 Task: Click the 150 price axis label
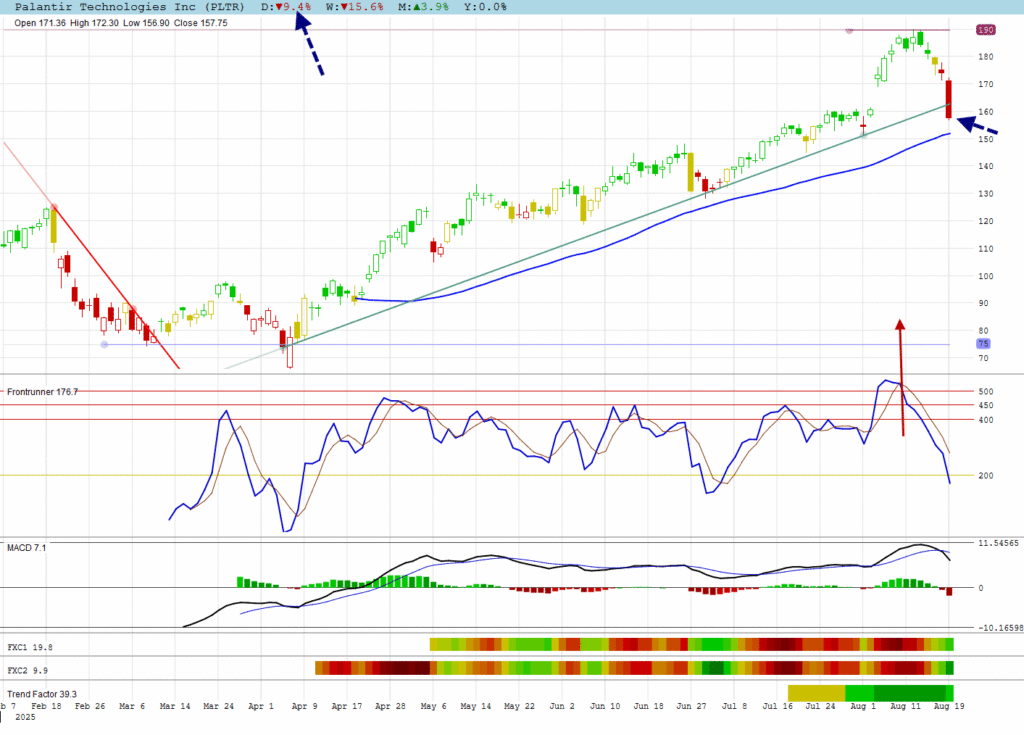[x=985, y=139]
